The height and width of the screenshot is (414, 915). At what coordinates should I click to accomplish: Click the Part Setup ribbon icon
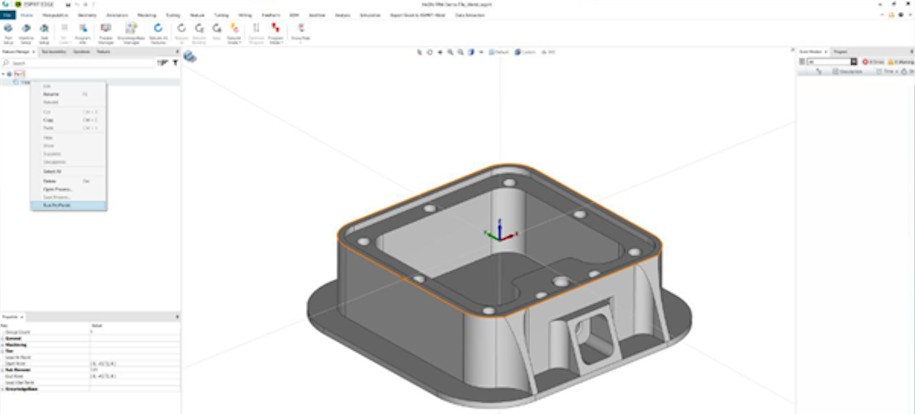coord(8,32)
